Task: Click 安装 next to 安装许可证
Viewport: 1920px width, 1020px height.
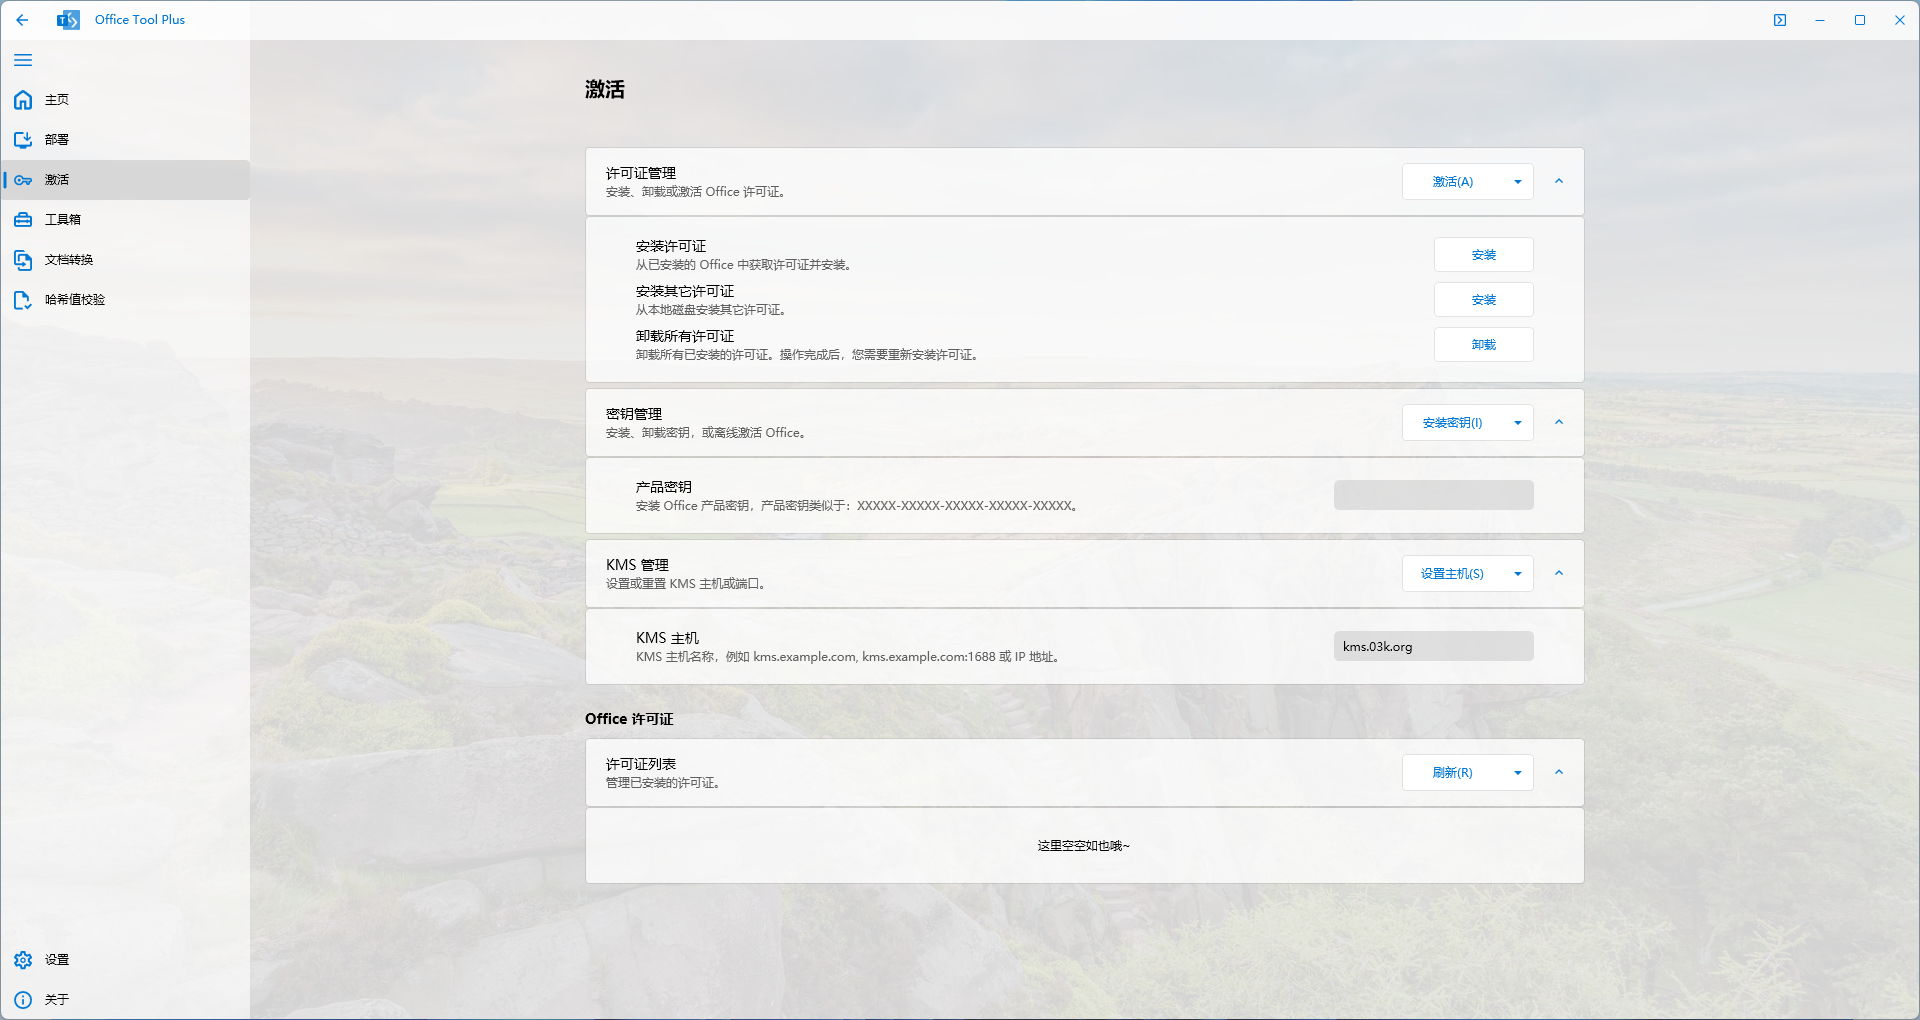Action: pyautogui.click(x=1483, y=254)
